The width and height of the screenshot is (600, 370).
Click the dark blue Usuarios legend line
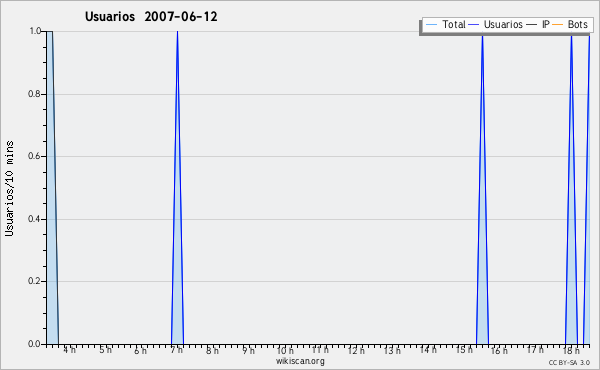point(474,25)
